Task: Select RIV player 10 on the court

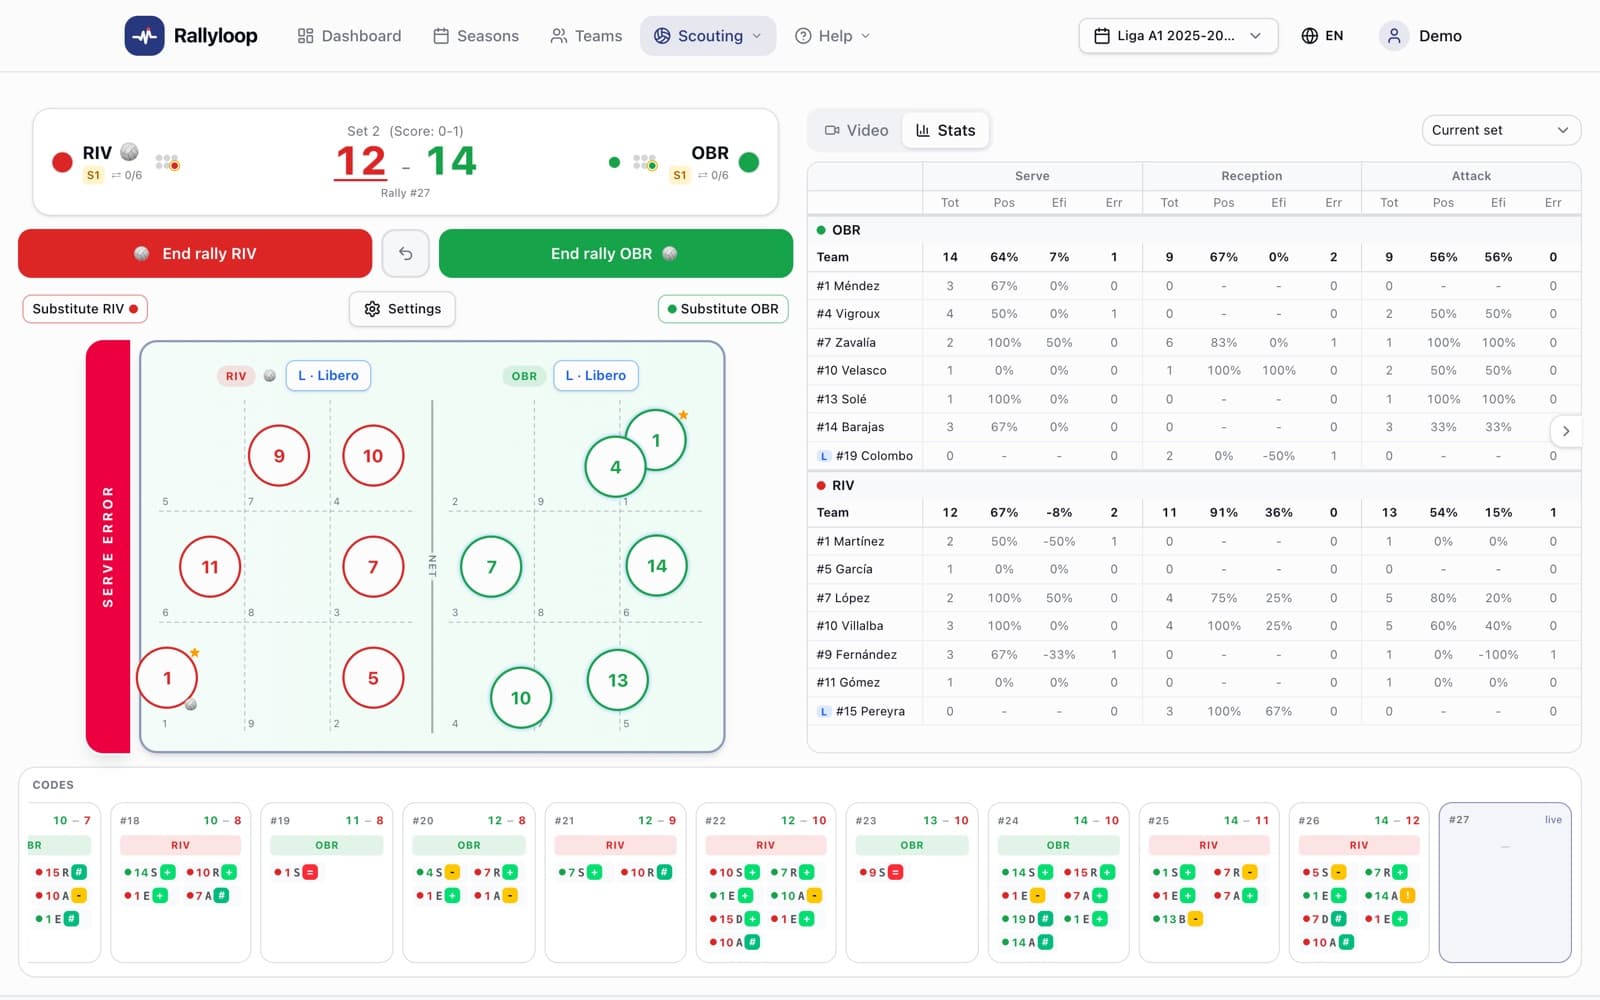Action: pos(373,456)
